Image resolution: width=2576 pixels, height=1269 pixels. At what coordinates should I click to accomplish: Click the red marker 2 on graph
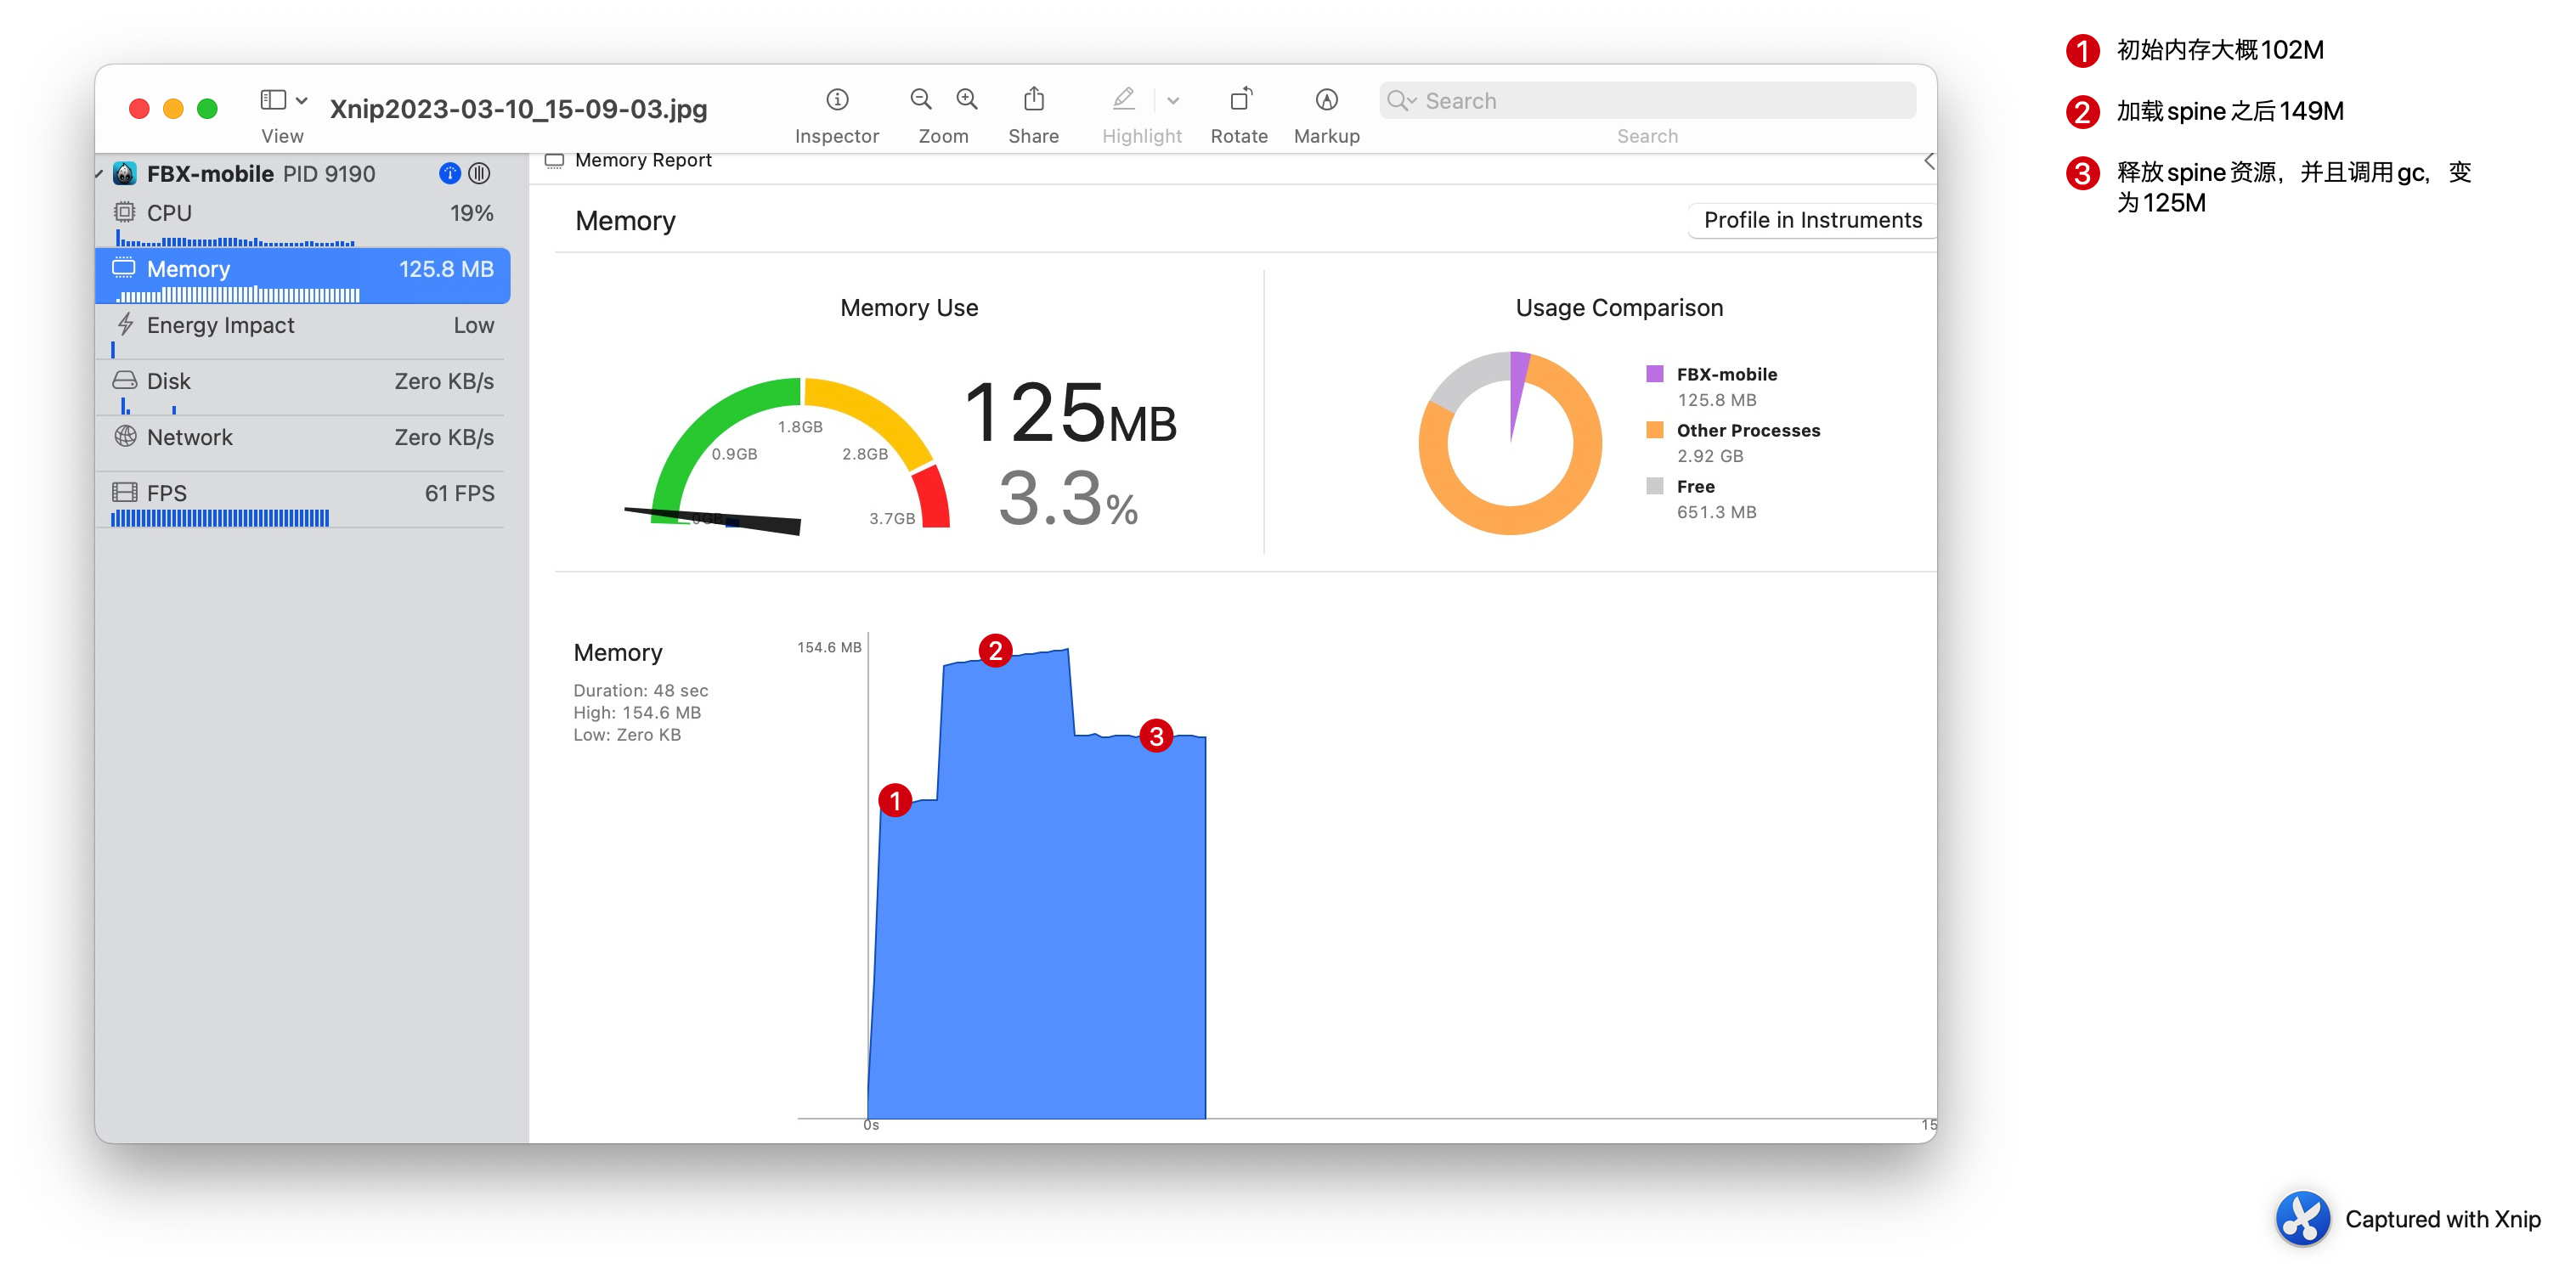(x=995, y=651)
